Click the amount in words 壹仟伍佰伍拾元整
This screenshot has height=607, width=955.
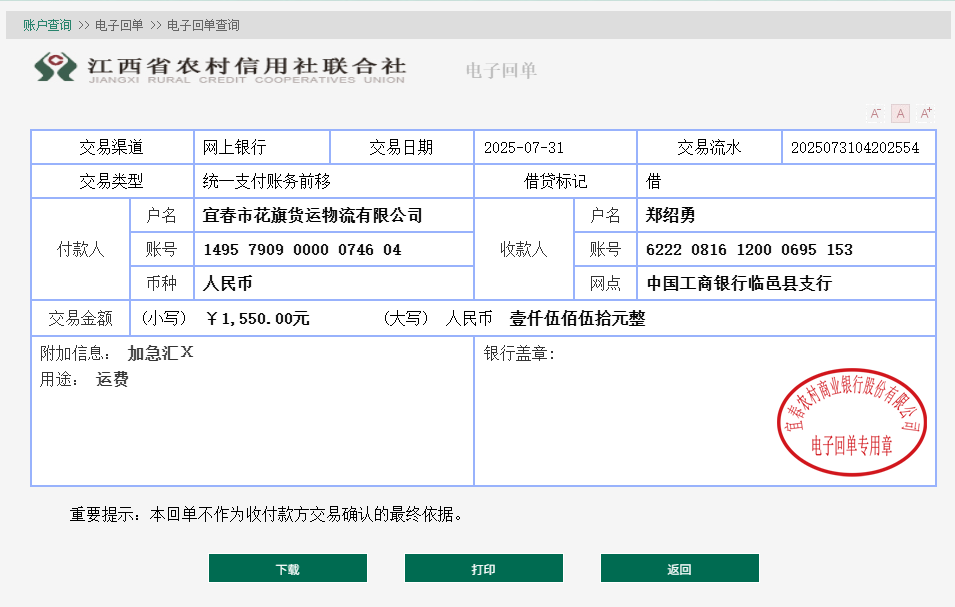pyautogui.click(x=577, y=318)
